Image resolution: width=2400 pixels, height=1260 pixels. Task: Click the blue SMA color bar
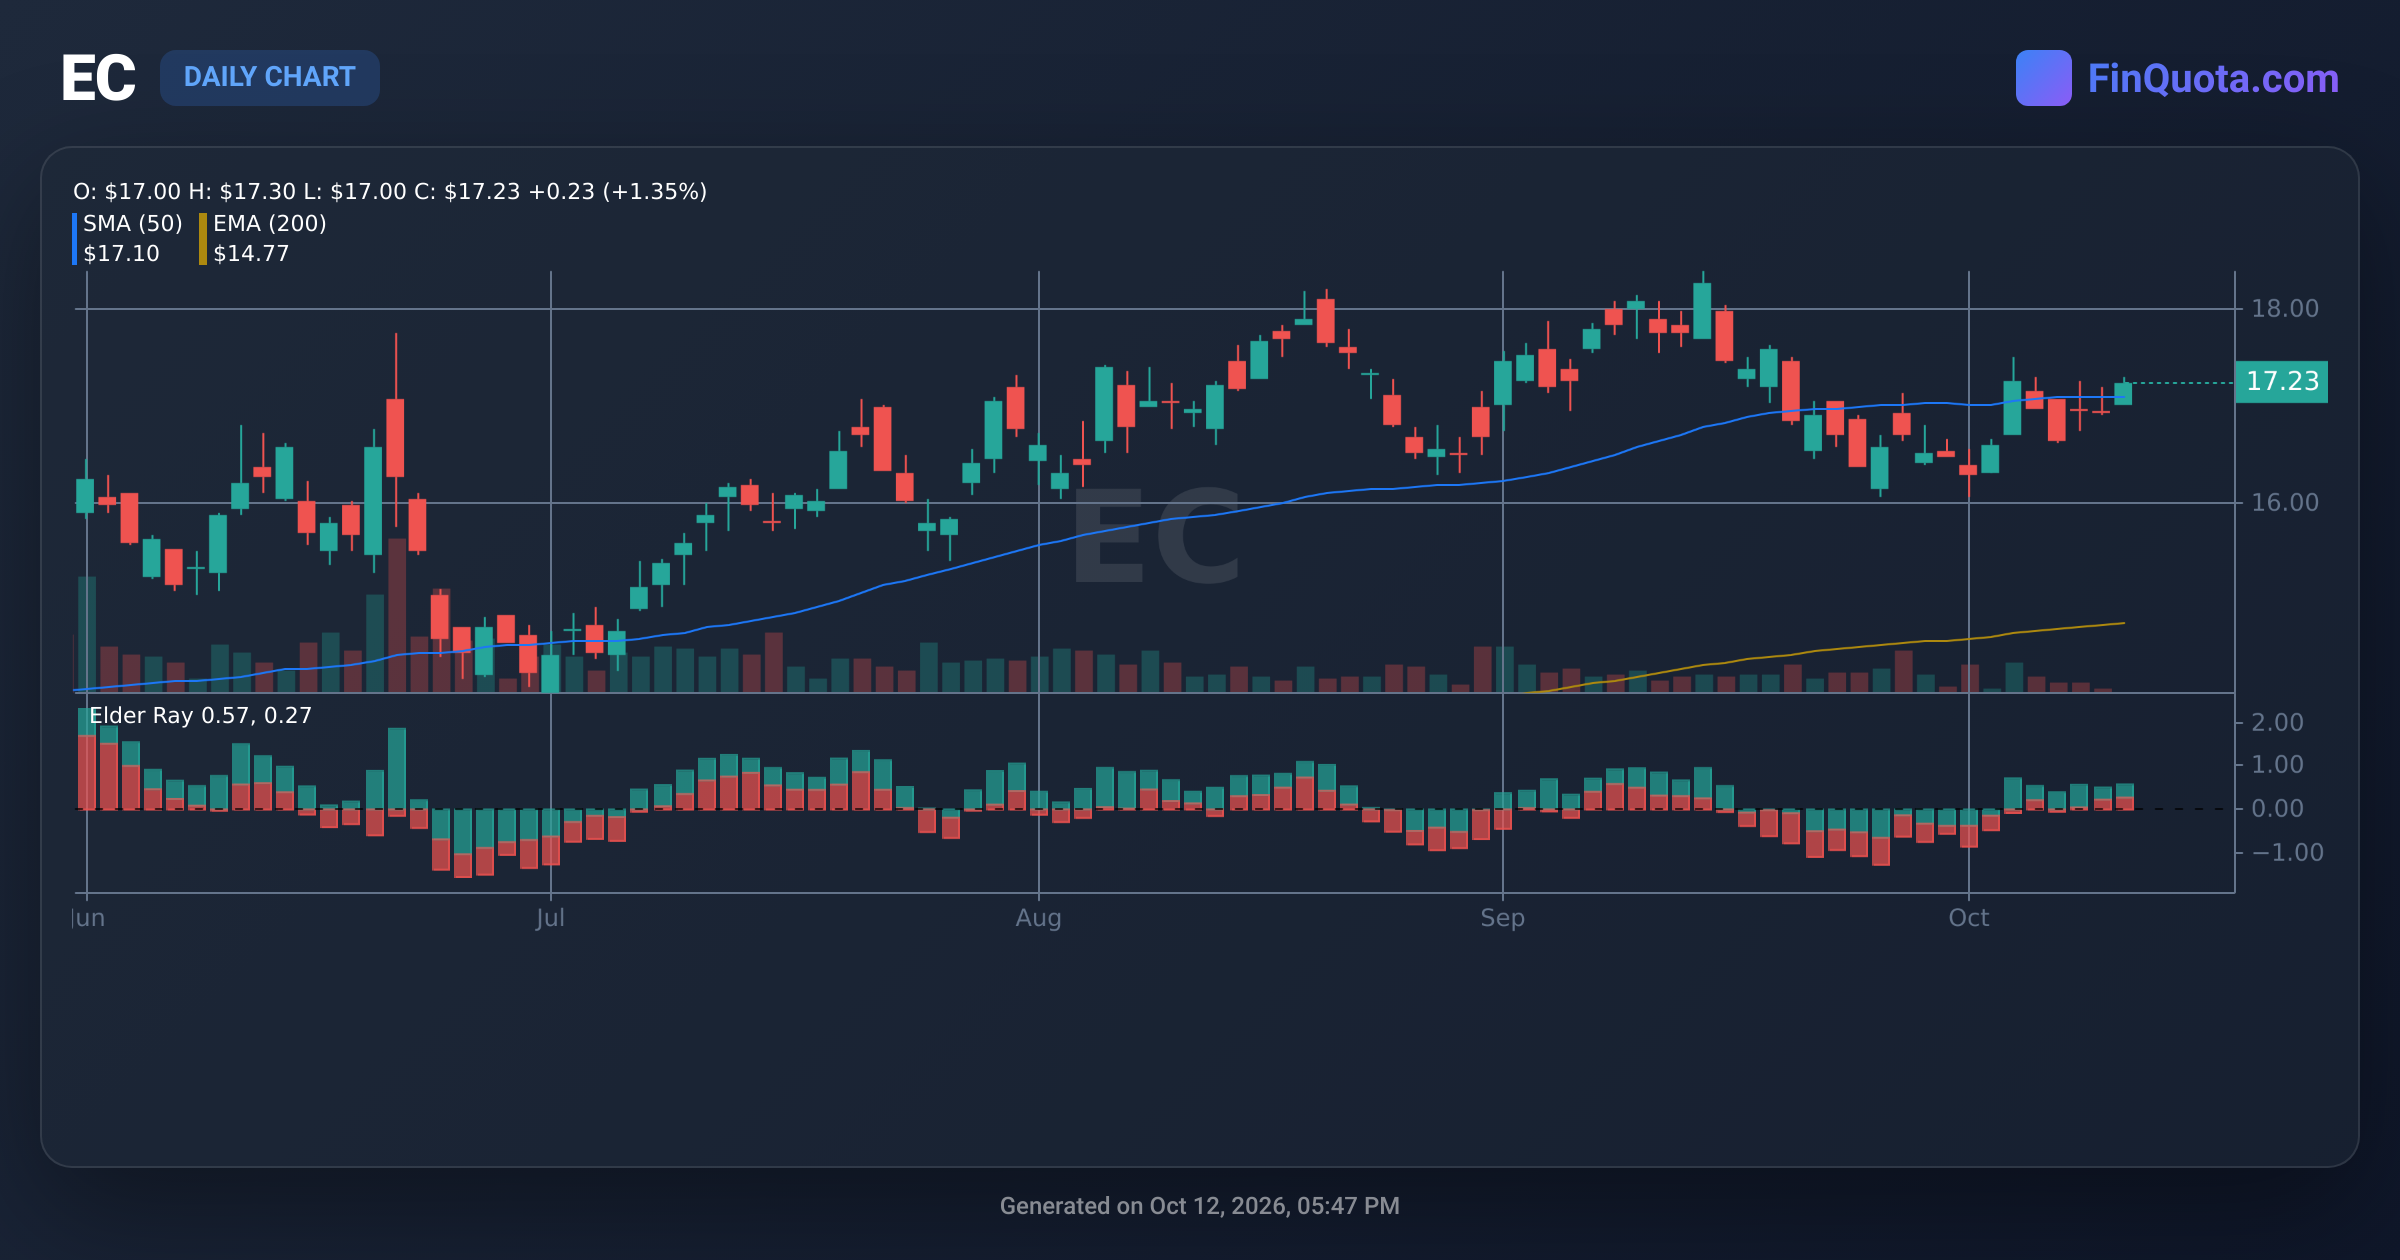tap(75, 239)
